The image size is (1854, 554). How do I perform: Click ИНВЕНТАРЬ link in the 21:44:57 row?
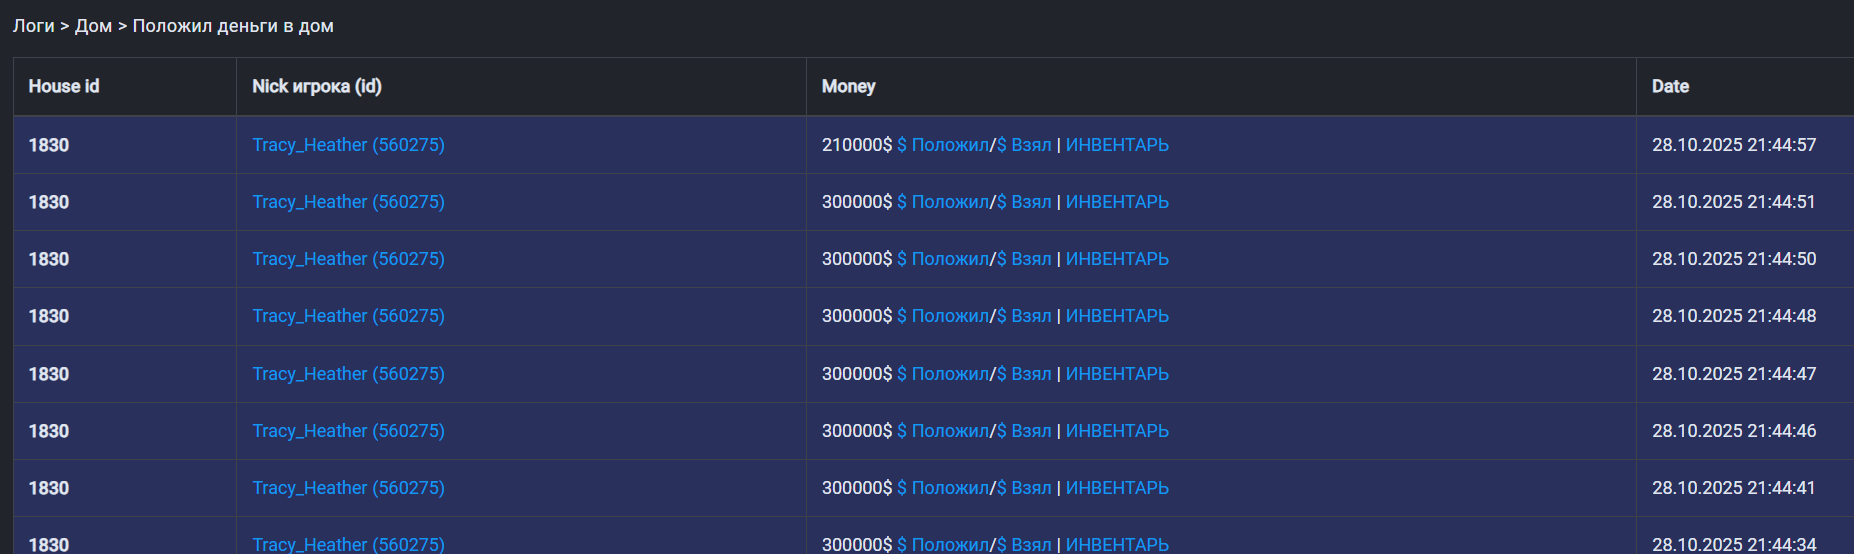(x=1117, y=145)
